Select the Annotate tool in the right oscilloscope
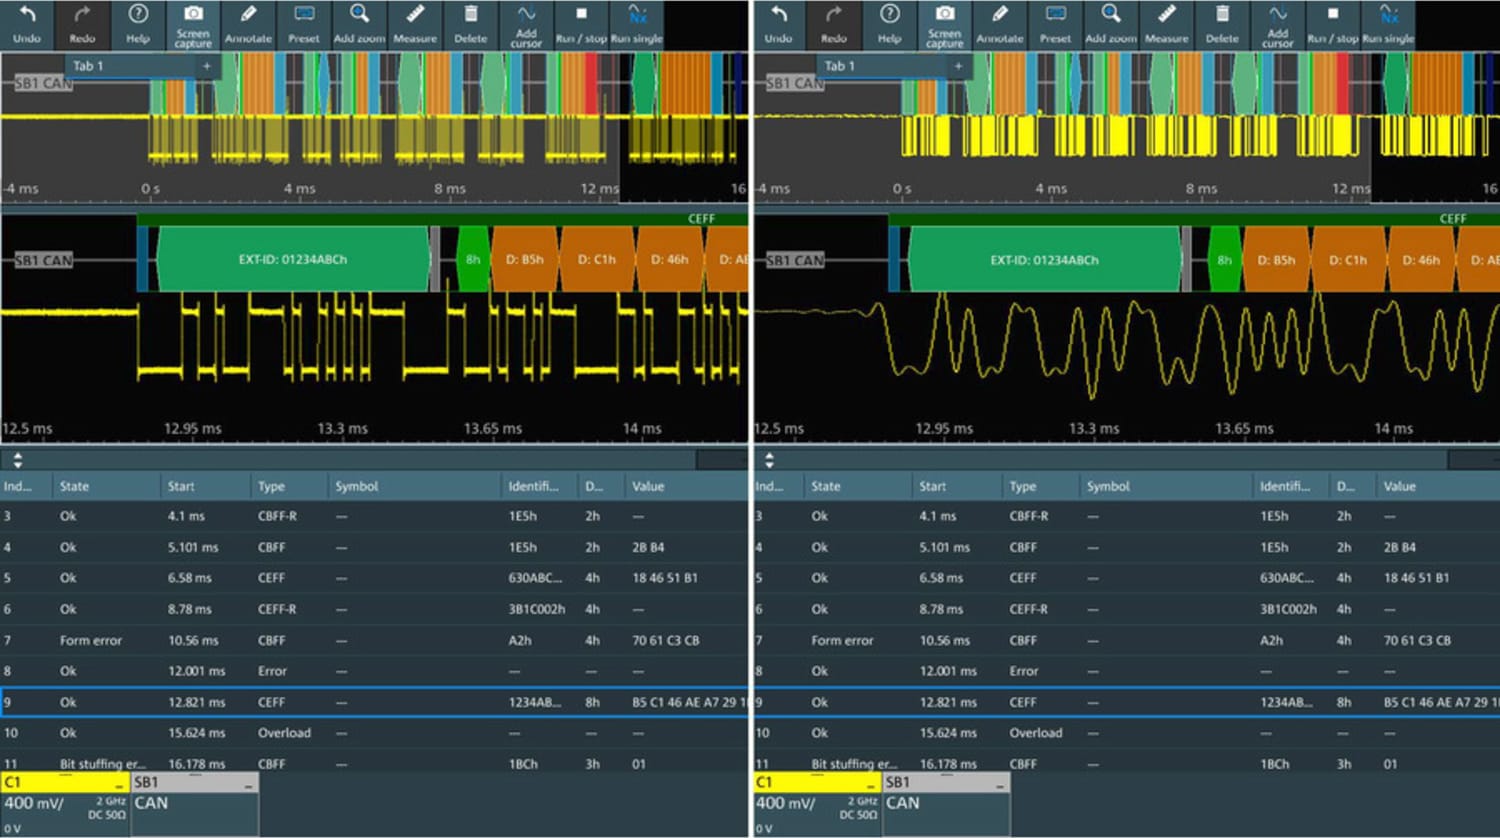Screen dimensions: 1500x838 coord(1000,25)
